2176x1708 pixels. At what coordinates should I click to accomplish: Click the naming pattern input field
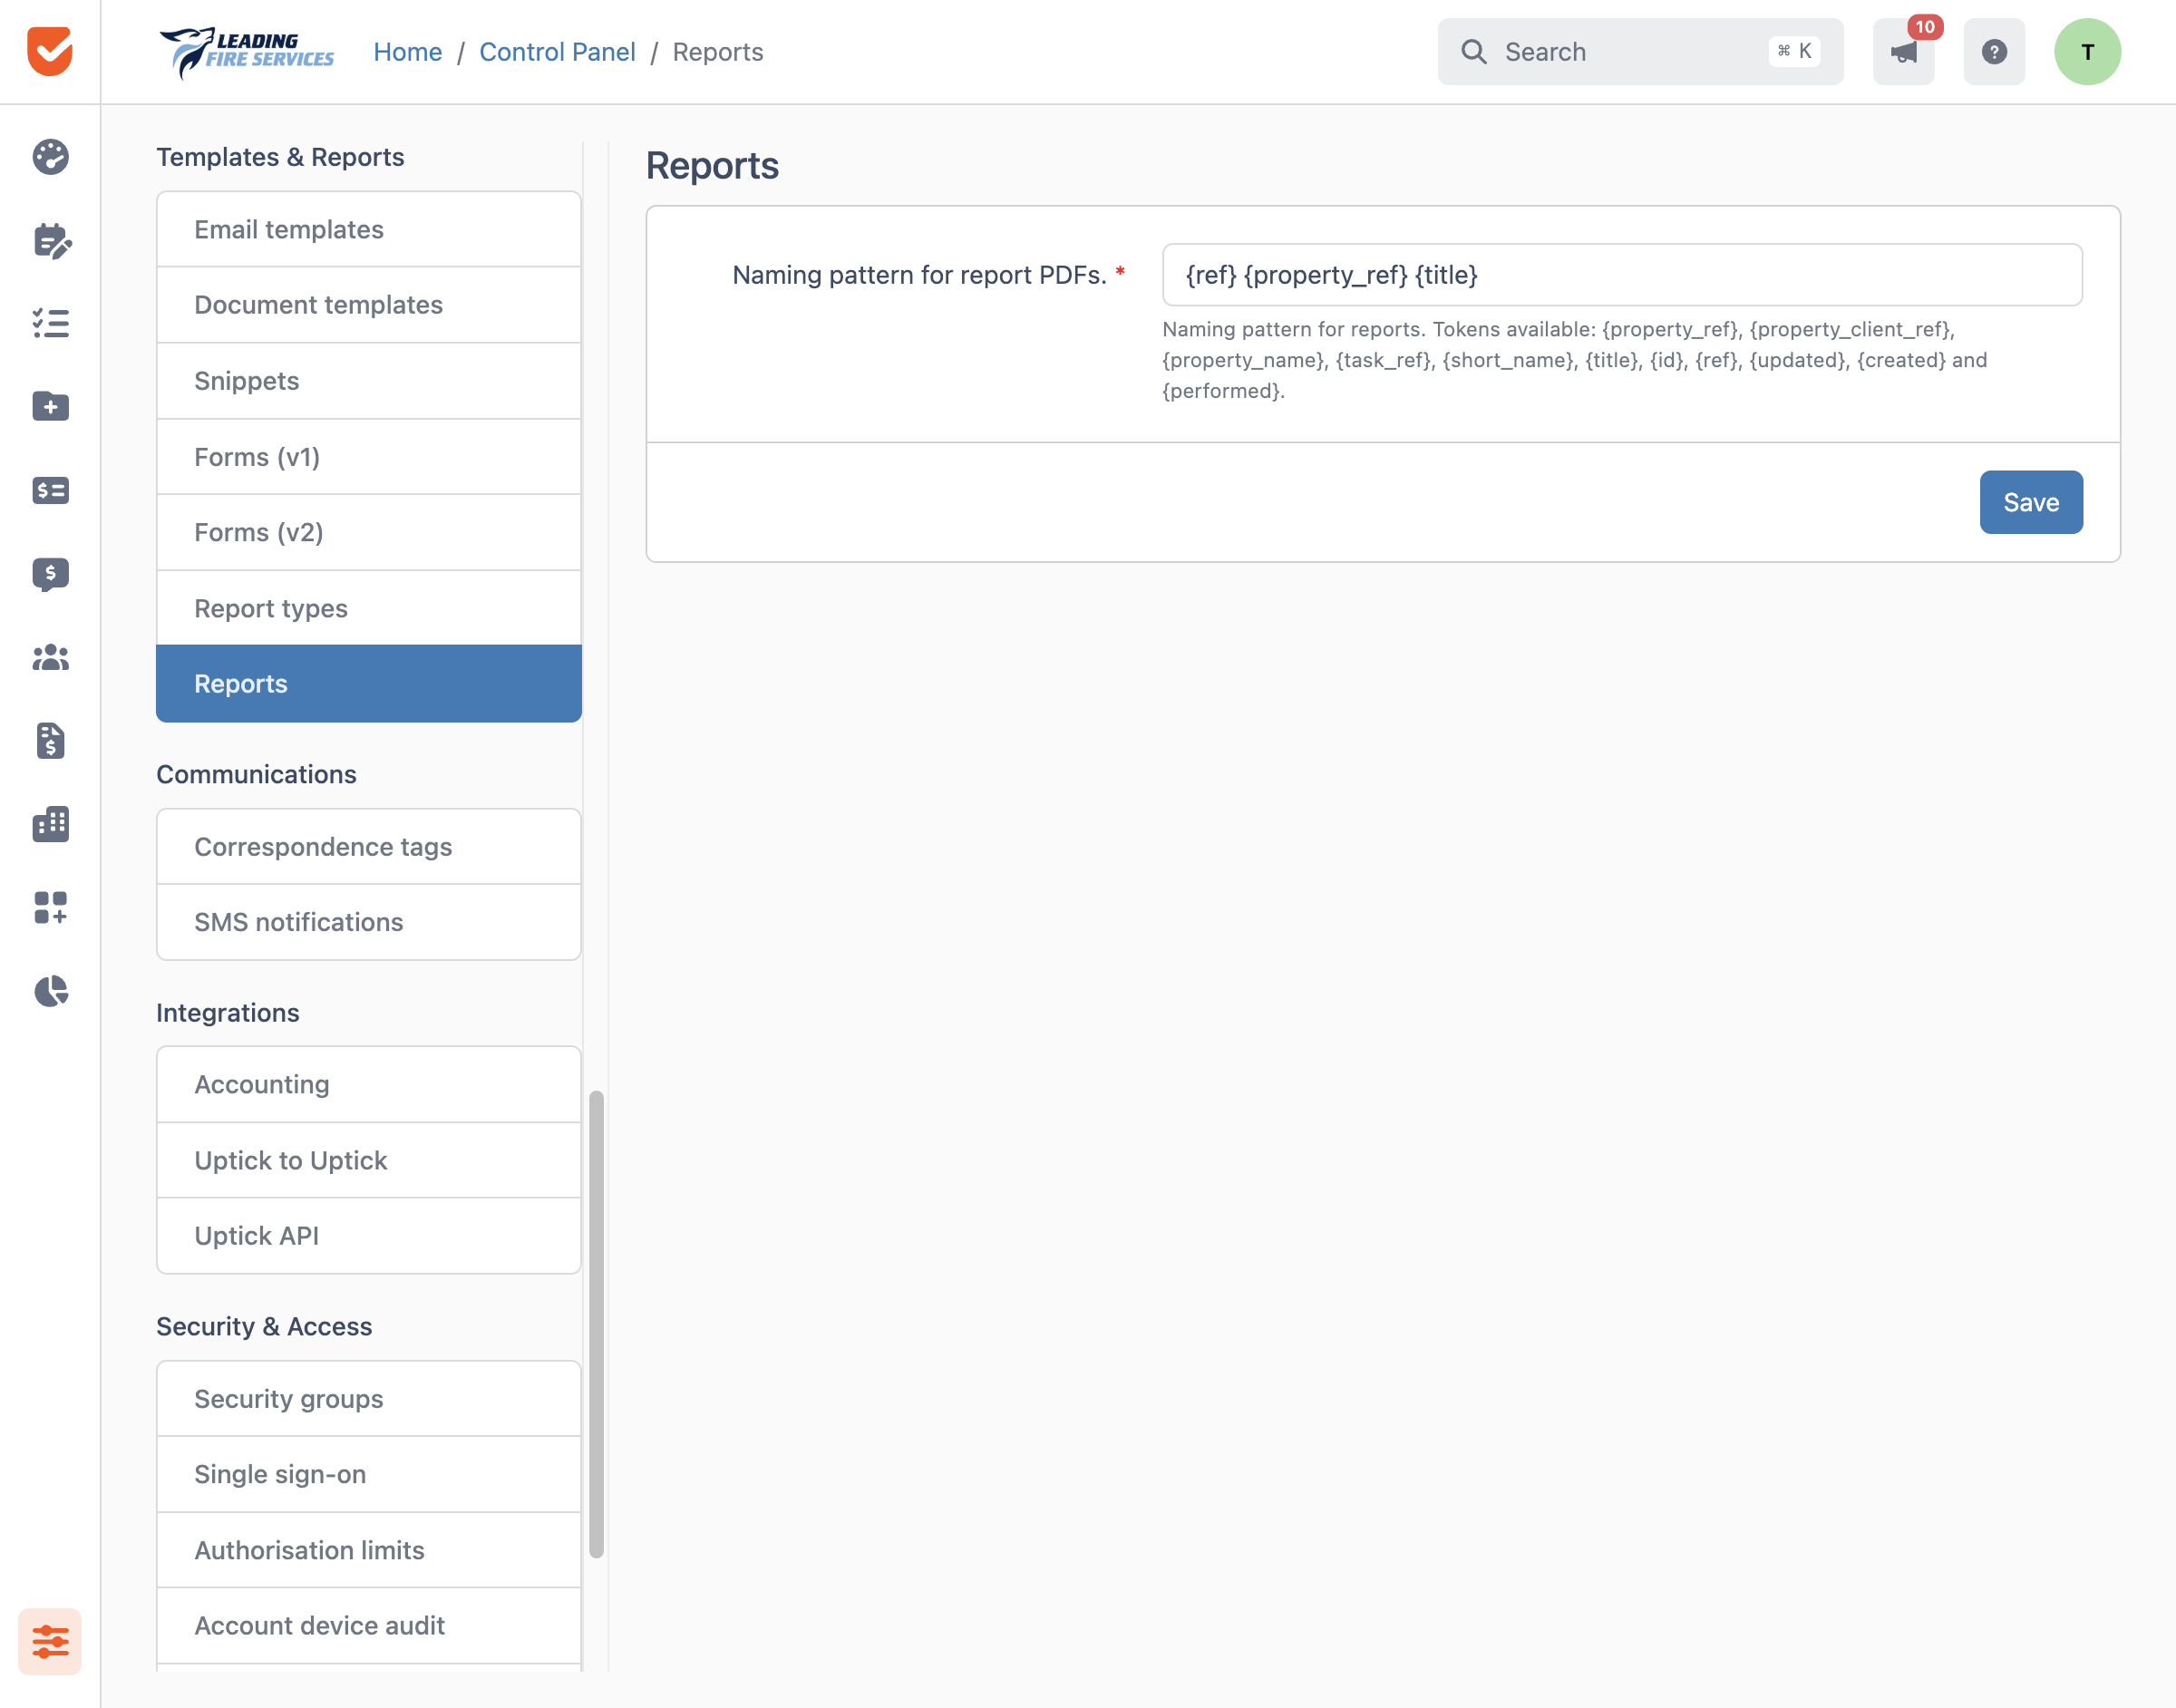point(1622,275)
